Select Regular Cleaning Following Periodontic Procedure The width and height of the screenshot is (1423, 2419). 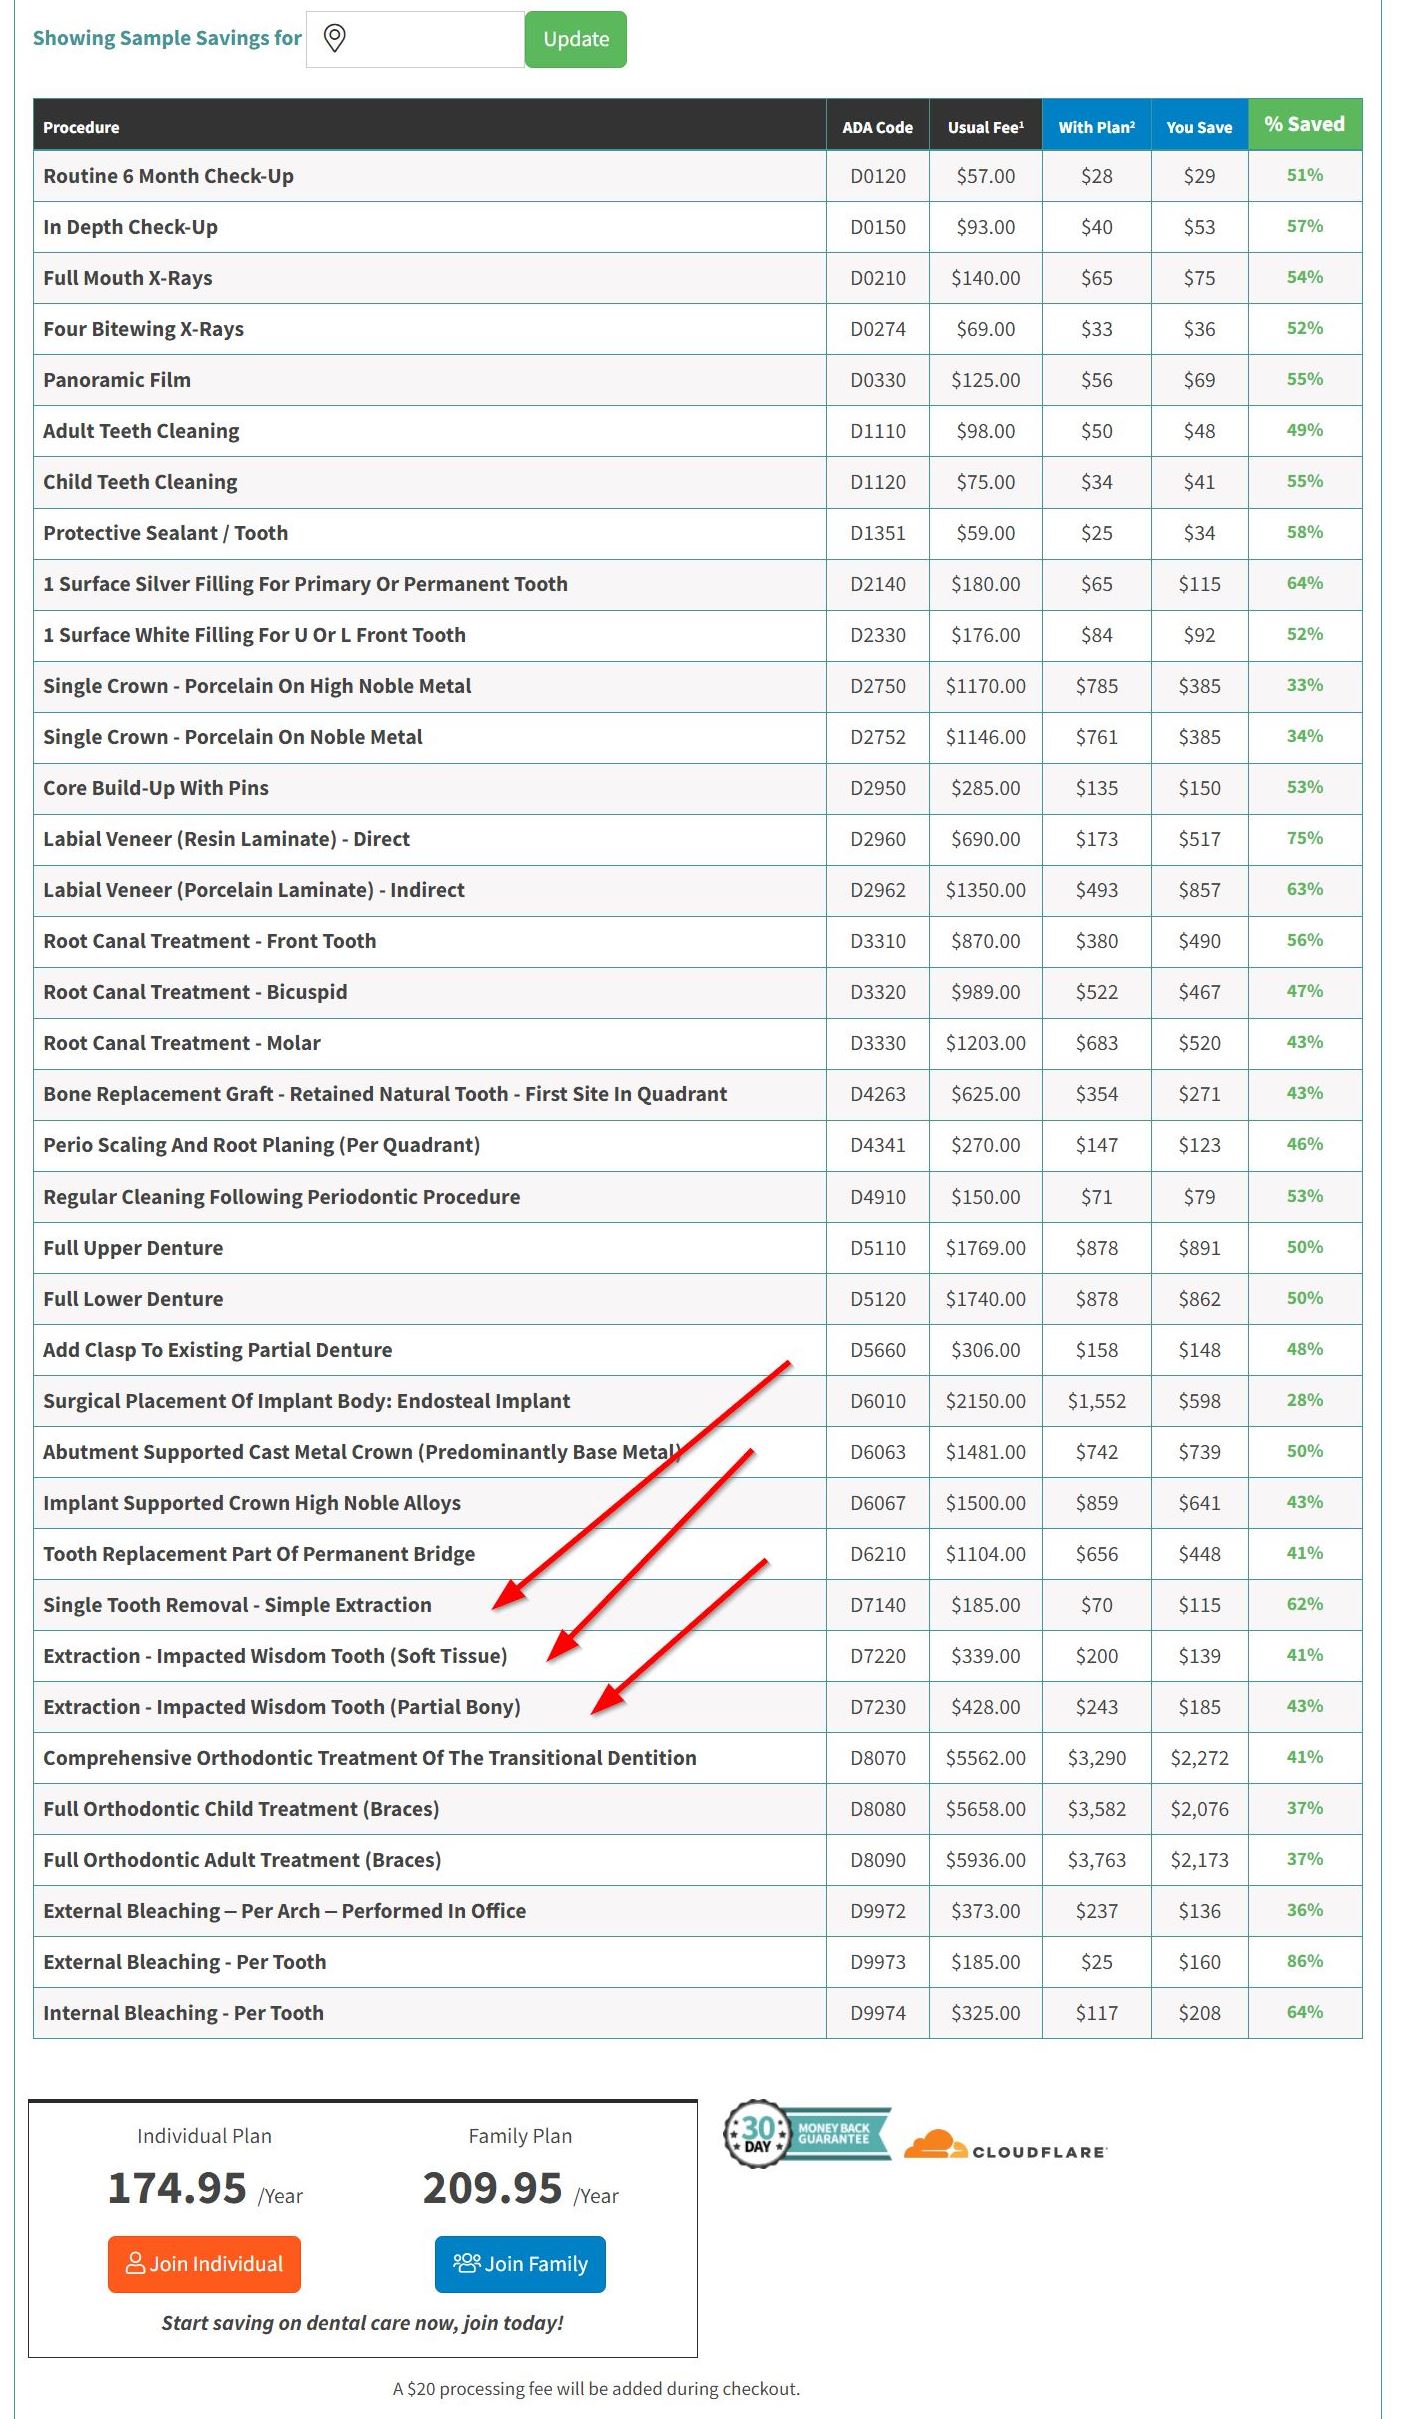pos(281,1197)
